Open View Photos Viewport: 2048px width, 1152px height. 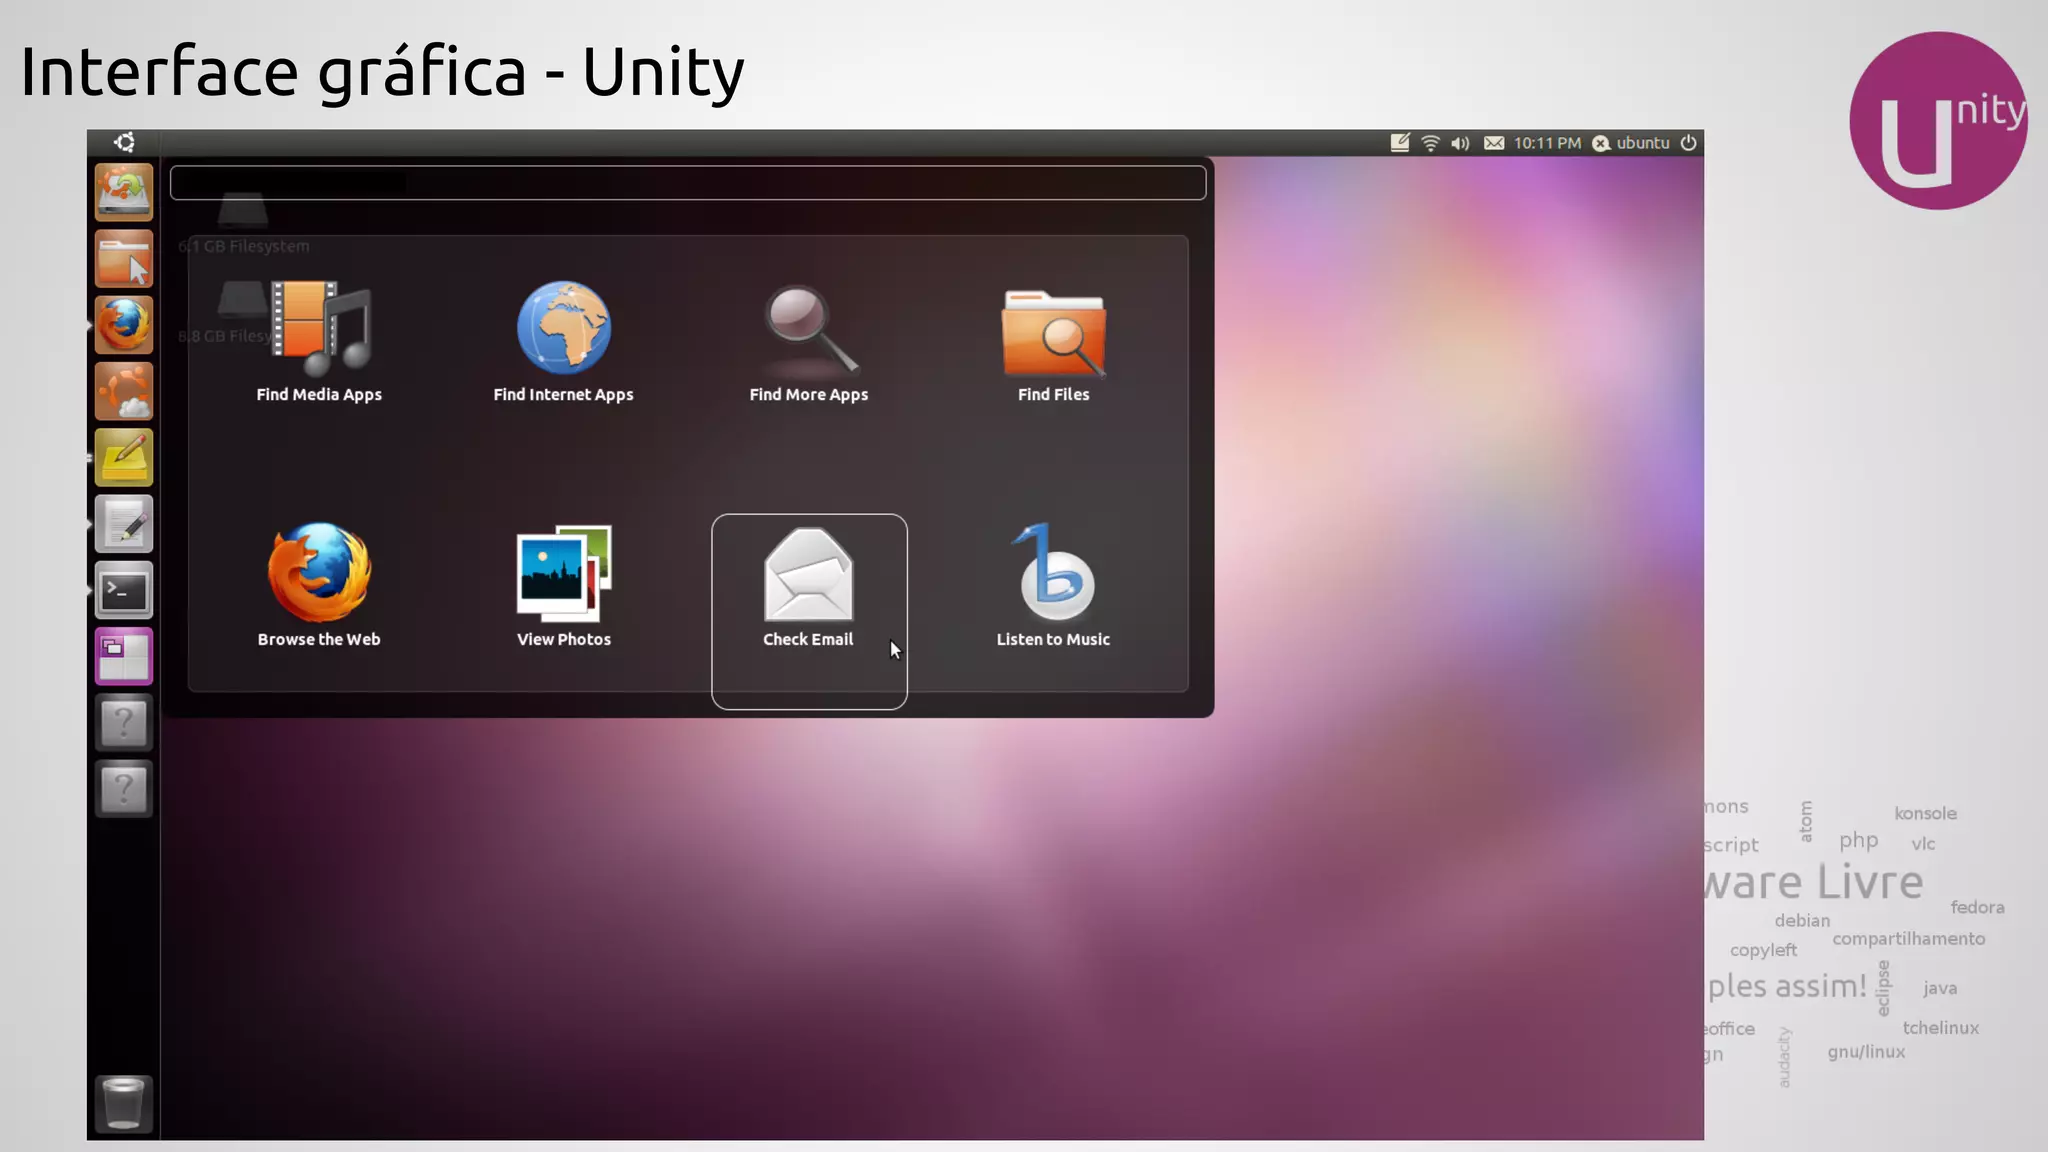coord(563,585)
